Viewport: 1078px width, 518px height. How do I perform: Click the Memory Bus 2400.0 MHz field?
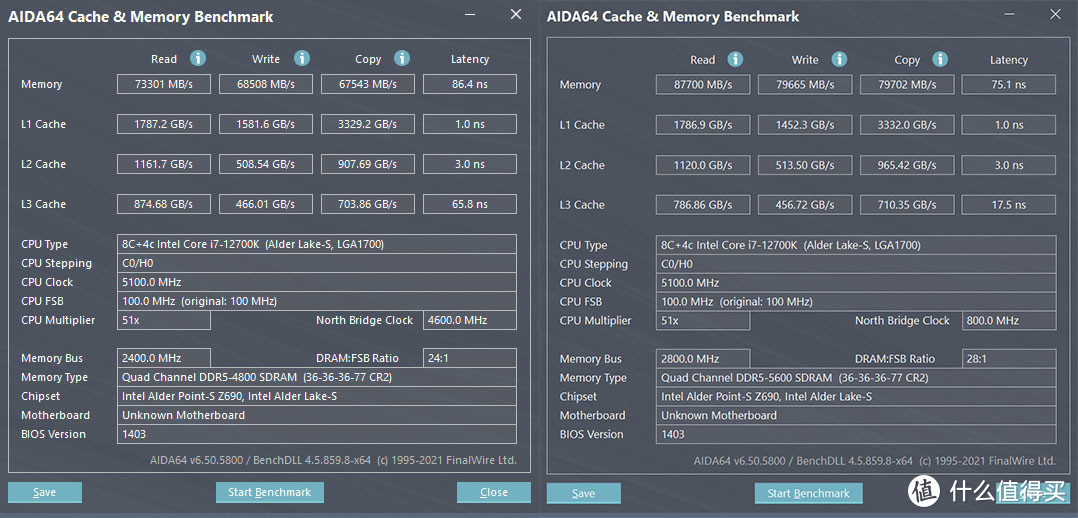pos(164,358)
